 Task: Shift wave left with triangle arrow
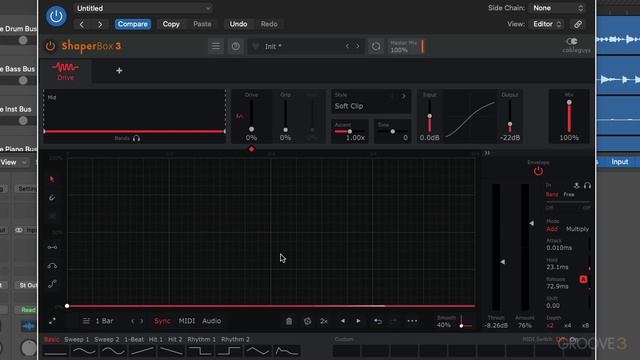pos(342,321)
